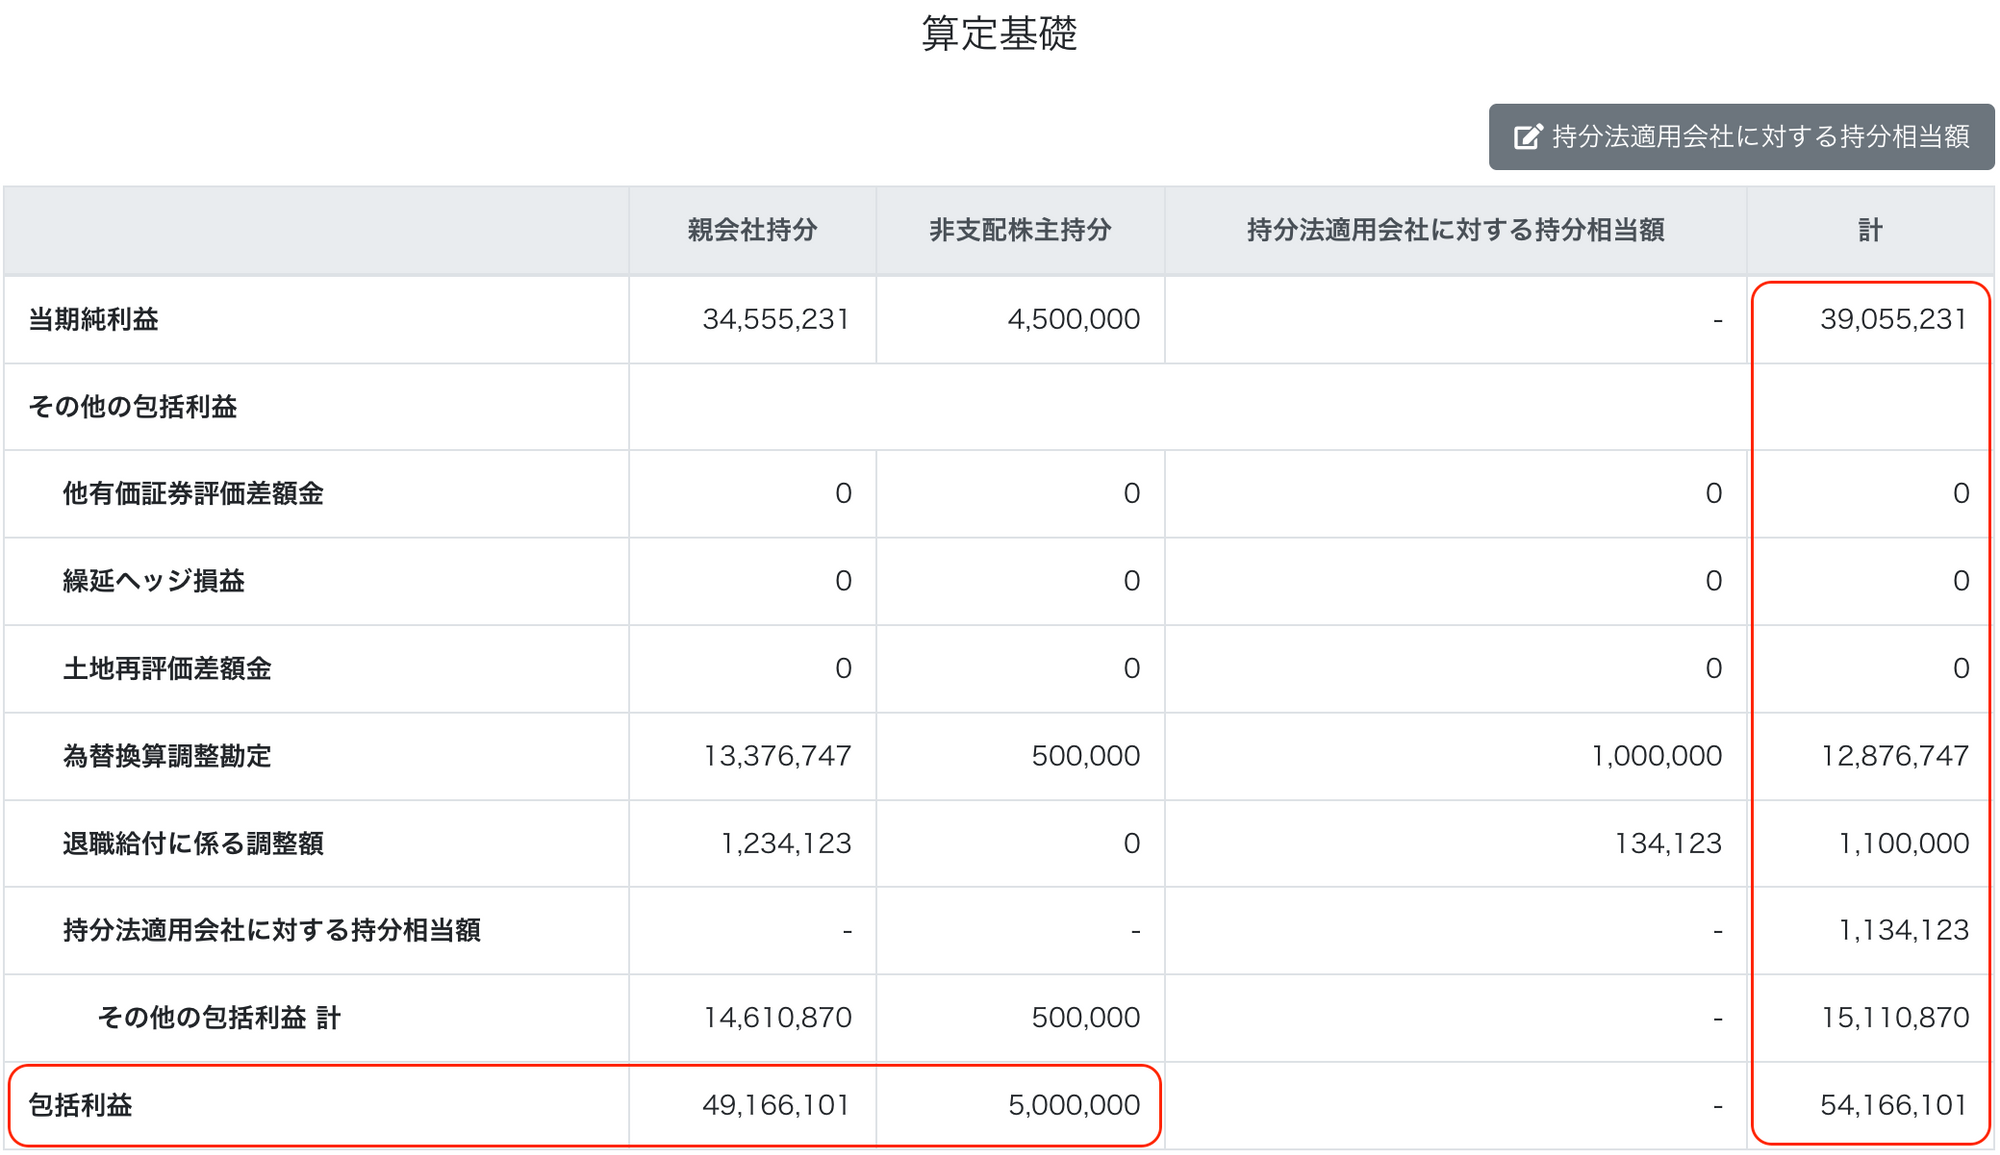Click the 退職給付に係る調整額 row label

coord(193,844)
